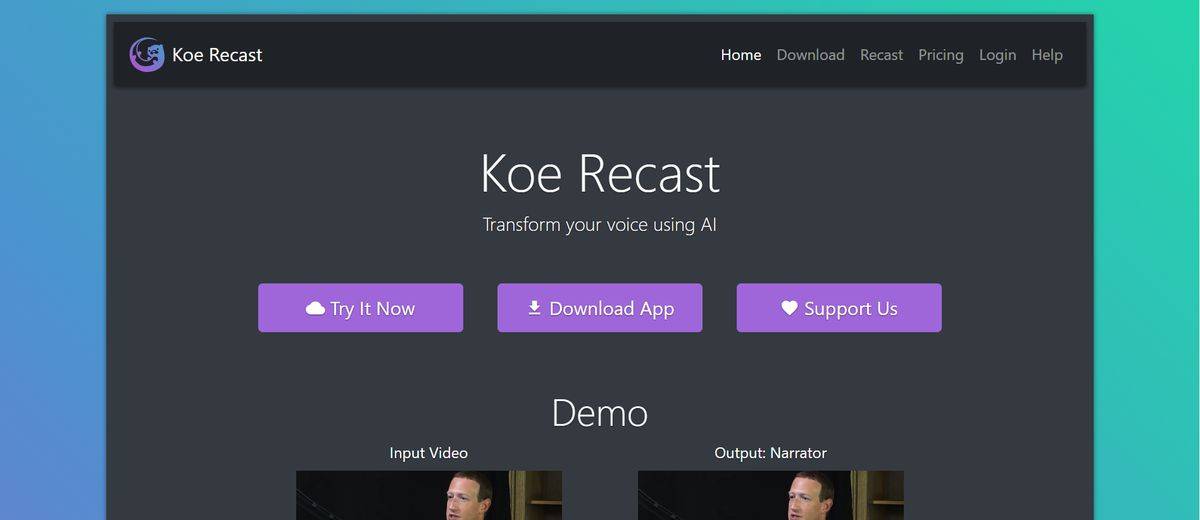Click the 'Input Video' label

tap(429, 453)
